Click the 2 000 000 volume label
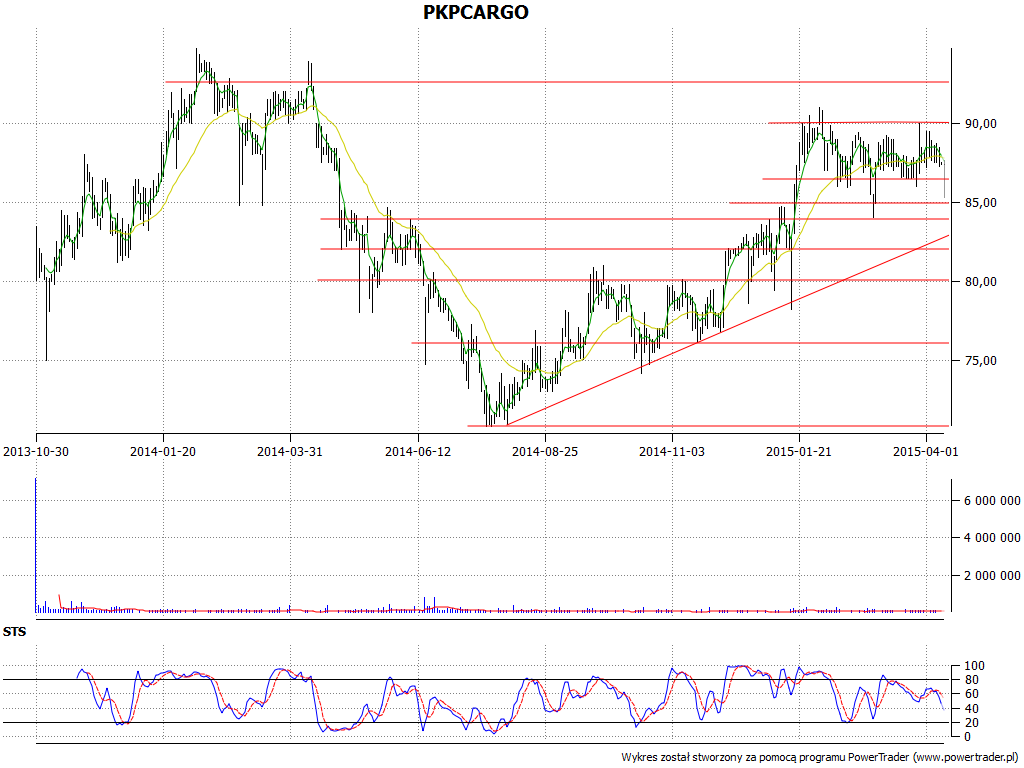This screenshot has height=768, width=1024. [x=992, y=575]
